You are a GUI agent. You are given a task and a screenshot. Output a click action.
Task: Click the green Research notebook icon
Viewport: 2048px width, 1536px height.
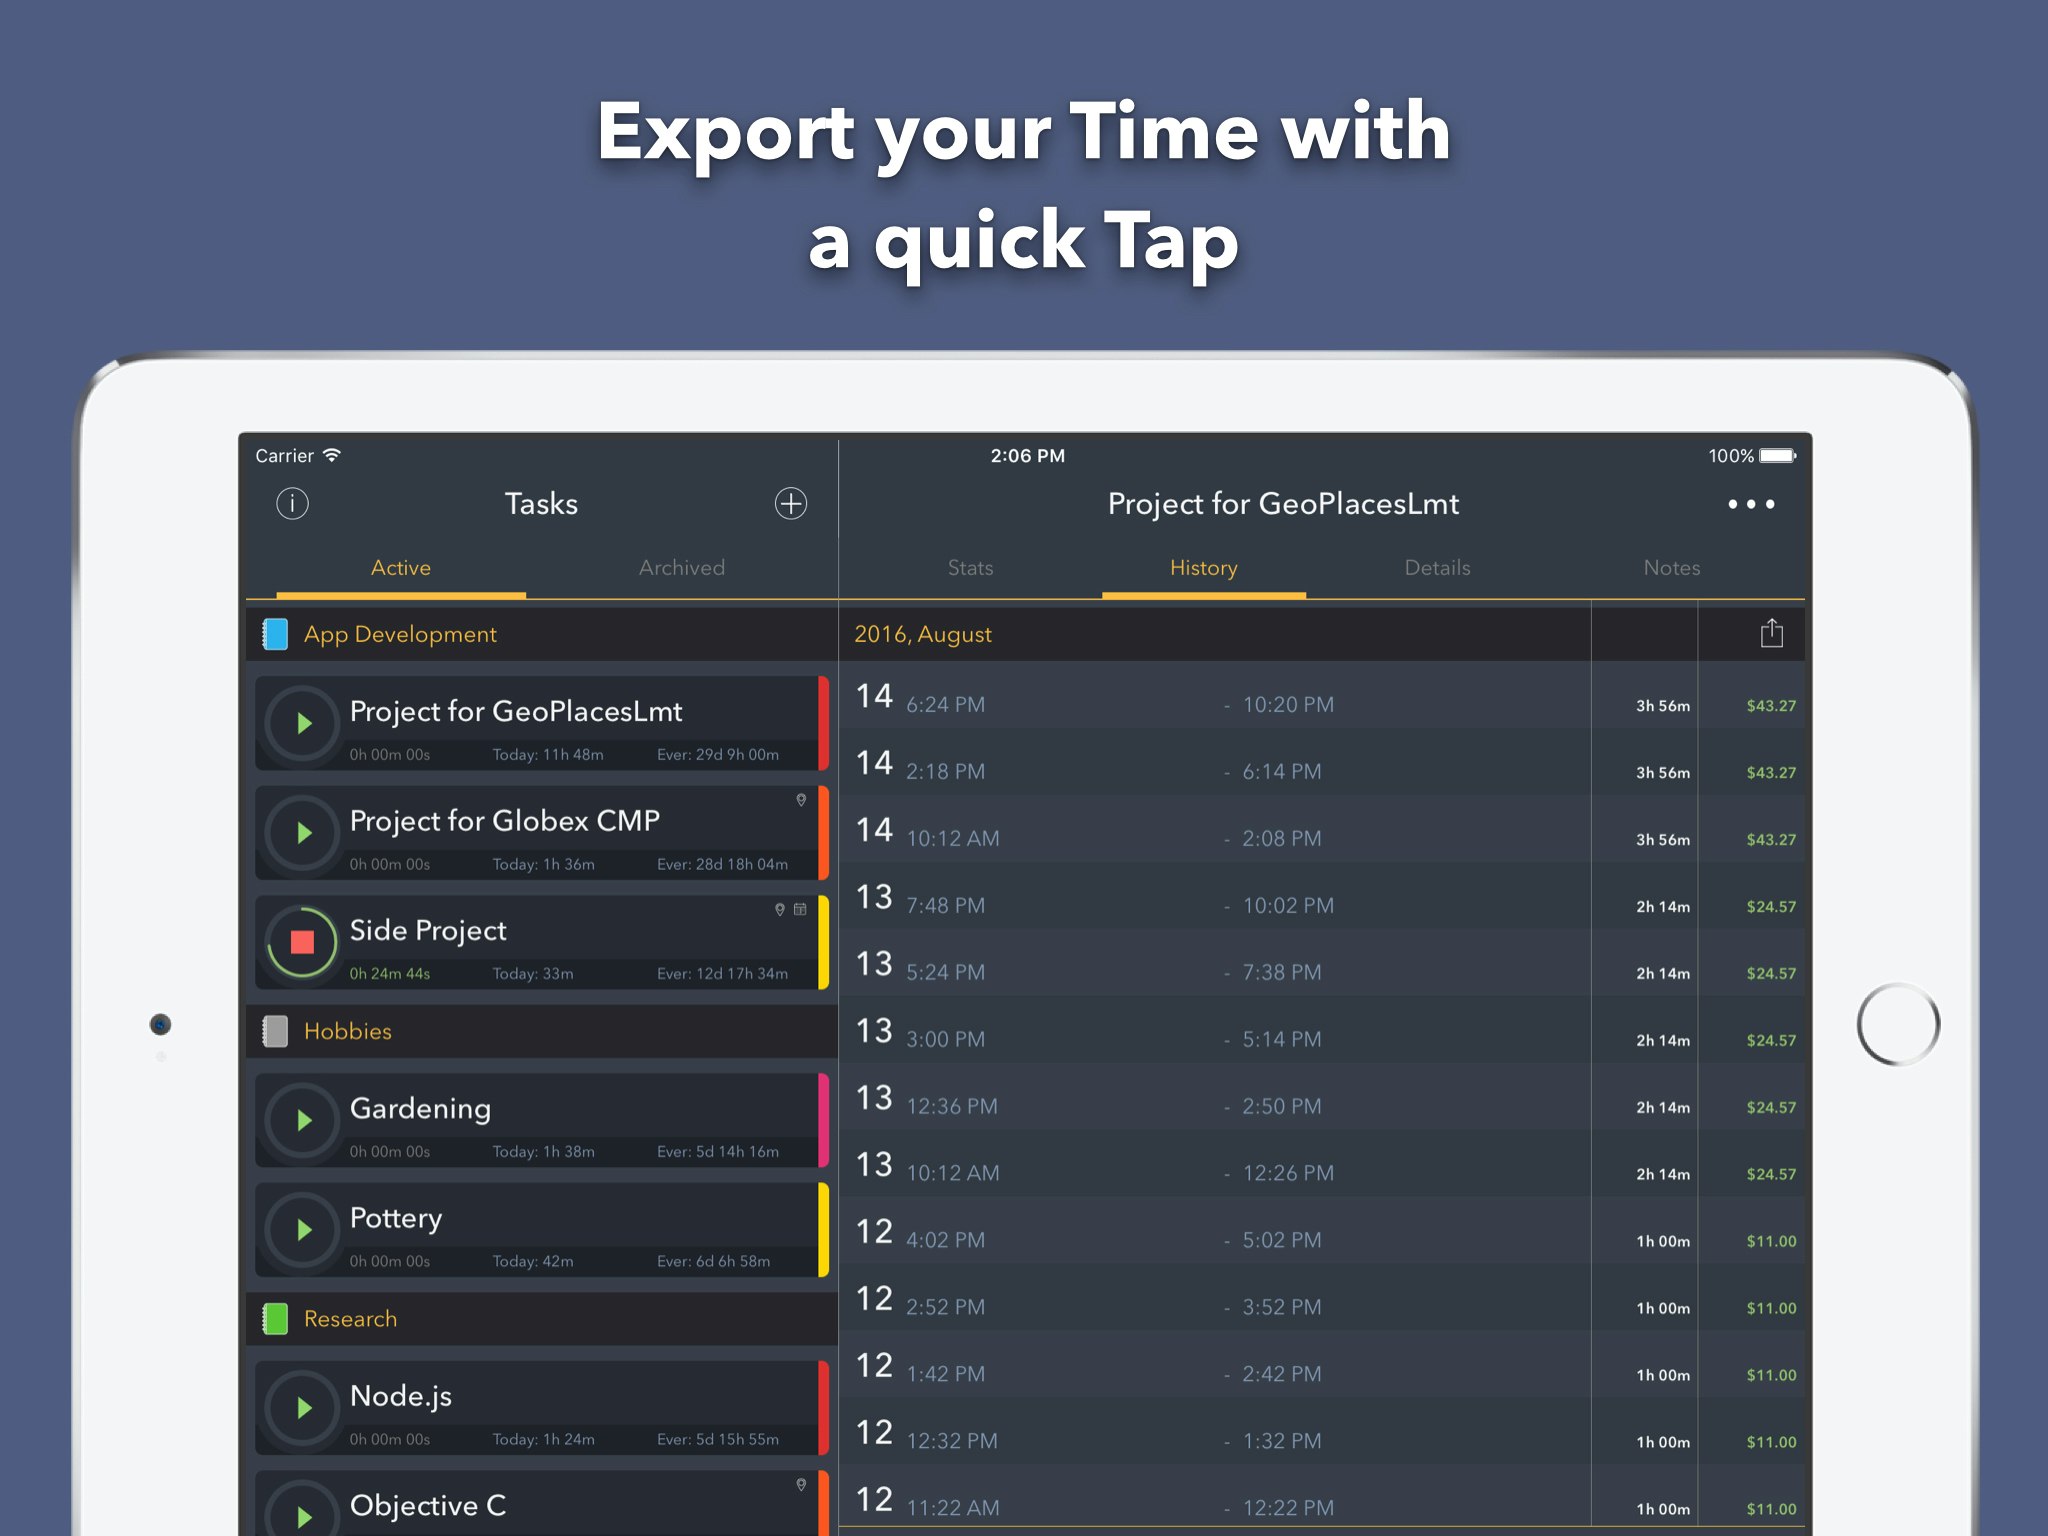click(275, 1319)
